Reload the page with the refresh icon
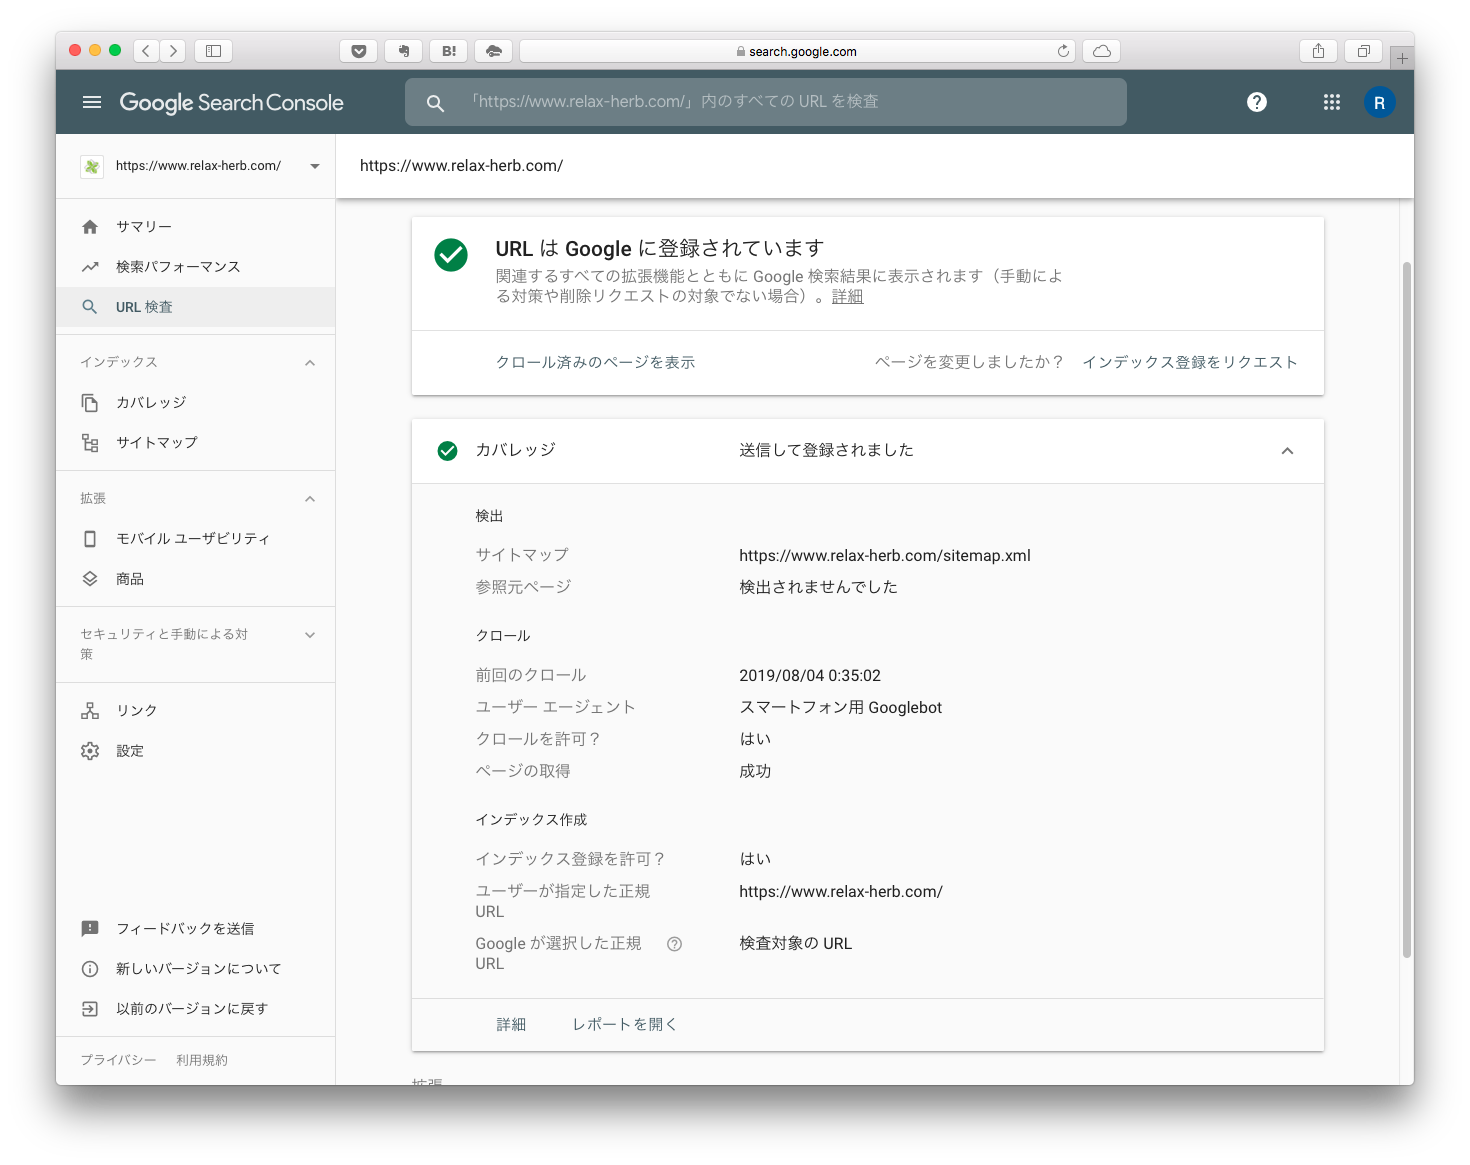 pos(1063,51)
